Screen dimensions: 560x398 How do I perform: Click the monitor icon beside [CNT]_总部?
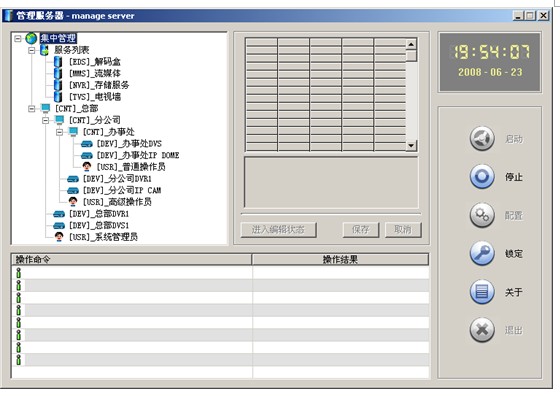point(45,108)
